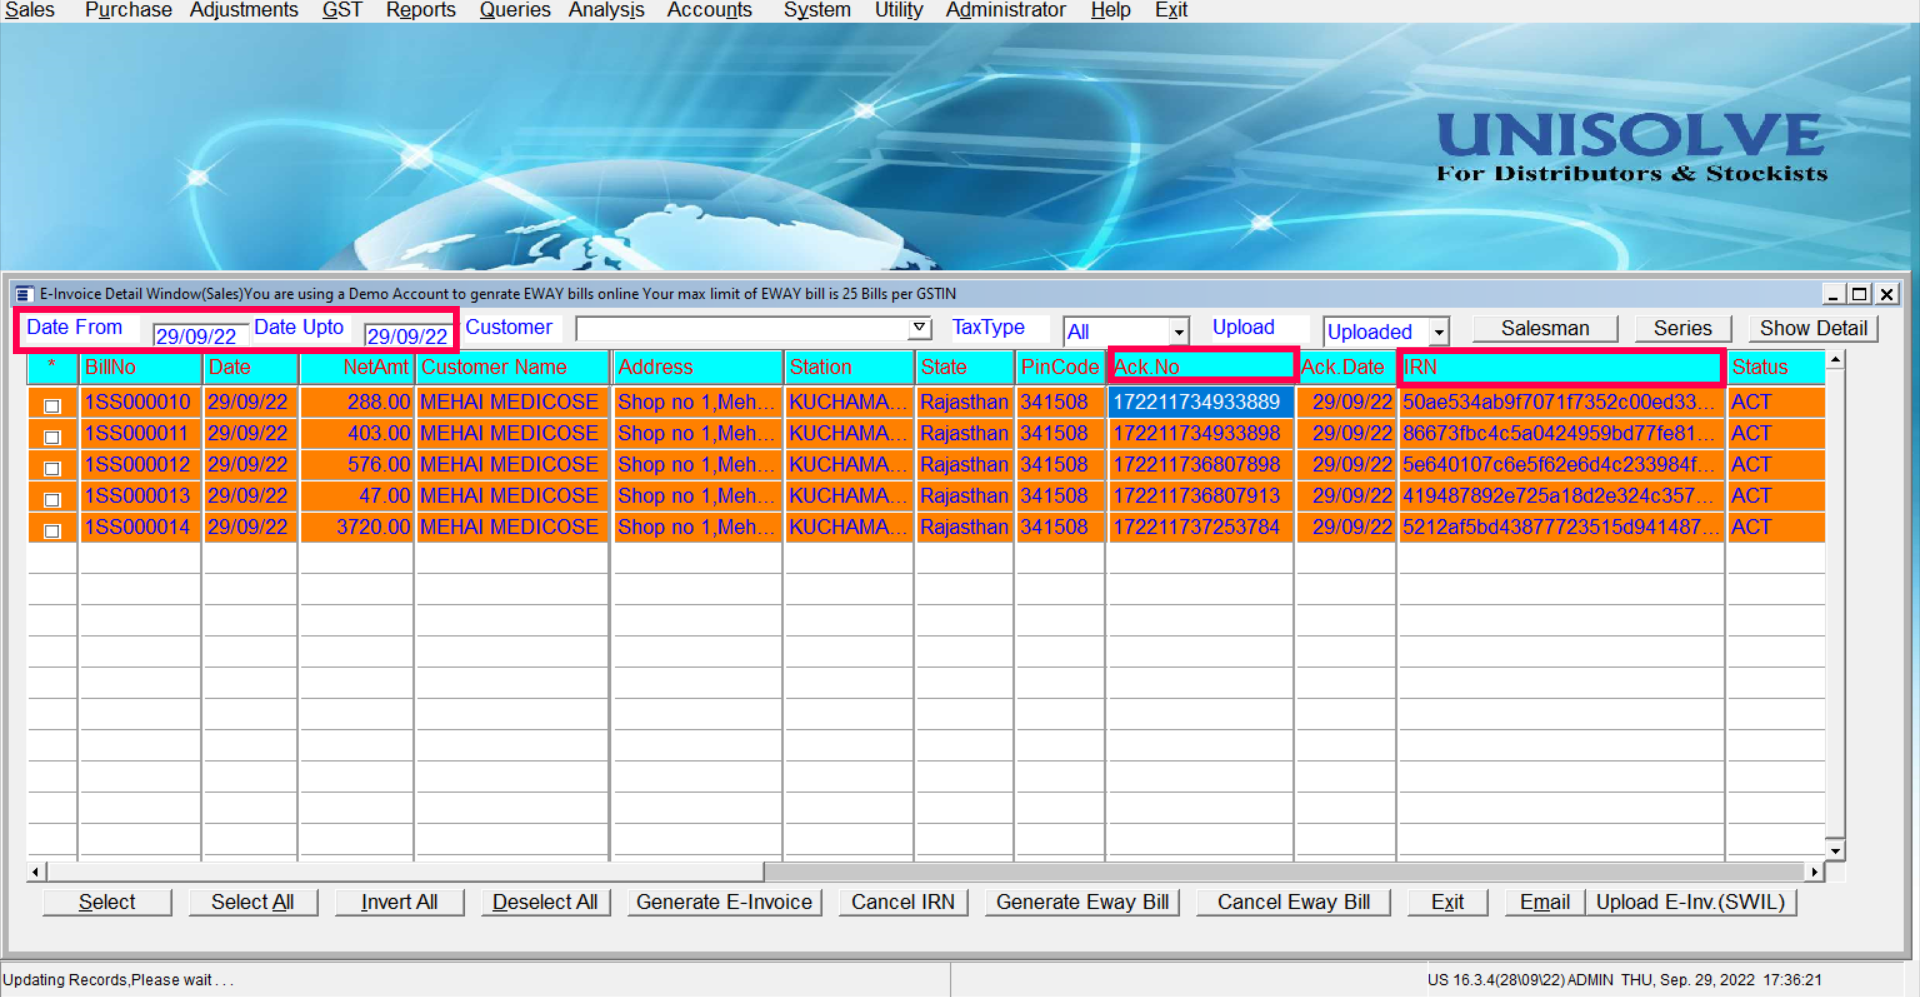The height and width of the screenshot is (997, 1920).
Task: Click Generate E-Invoice button
Action: click(x=724, y=902)
